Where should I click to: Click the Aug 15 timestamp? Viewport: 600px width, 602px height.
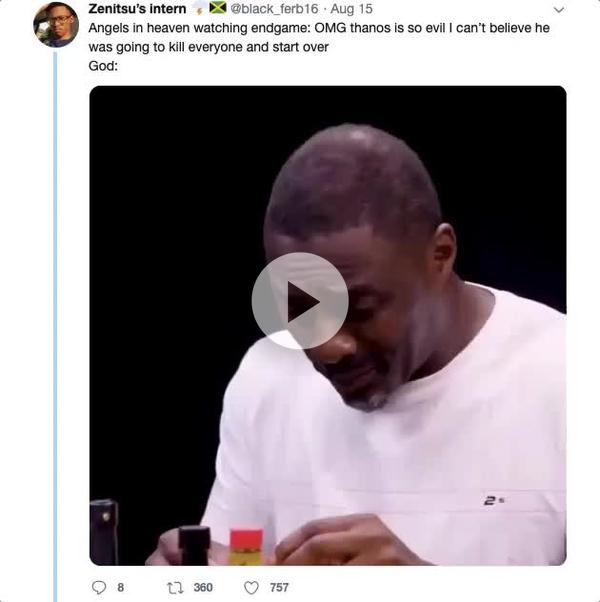[354, 9]
